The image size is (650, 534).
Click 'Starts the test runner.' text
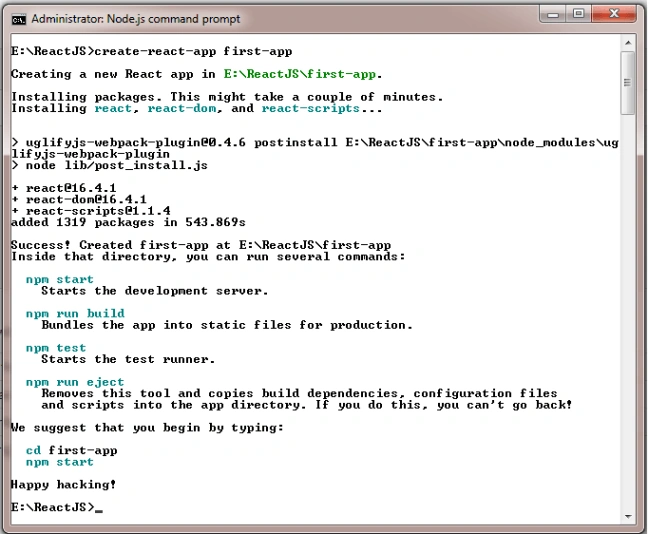(x=128, y=359)
